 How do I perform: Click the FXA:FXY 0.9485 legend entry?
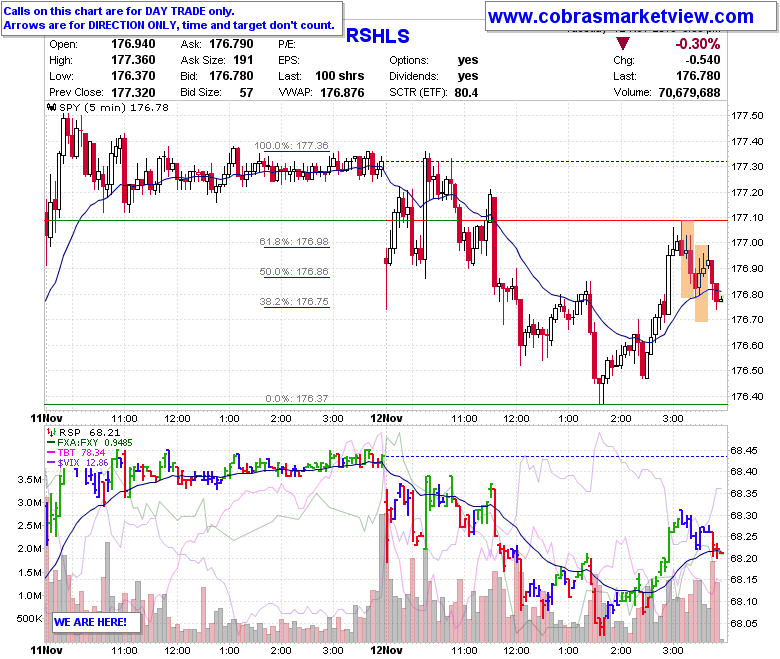[x=95, y=442]
